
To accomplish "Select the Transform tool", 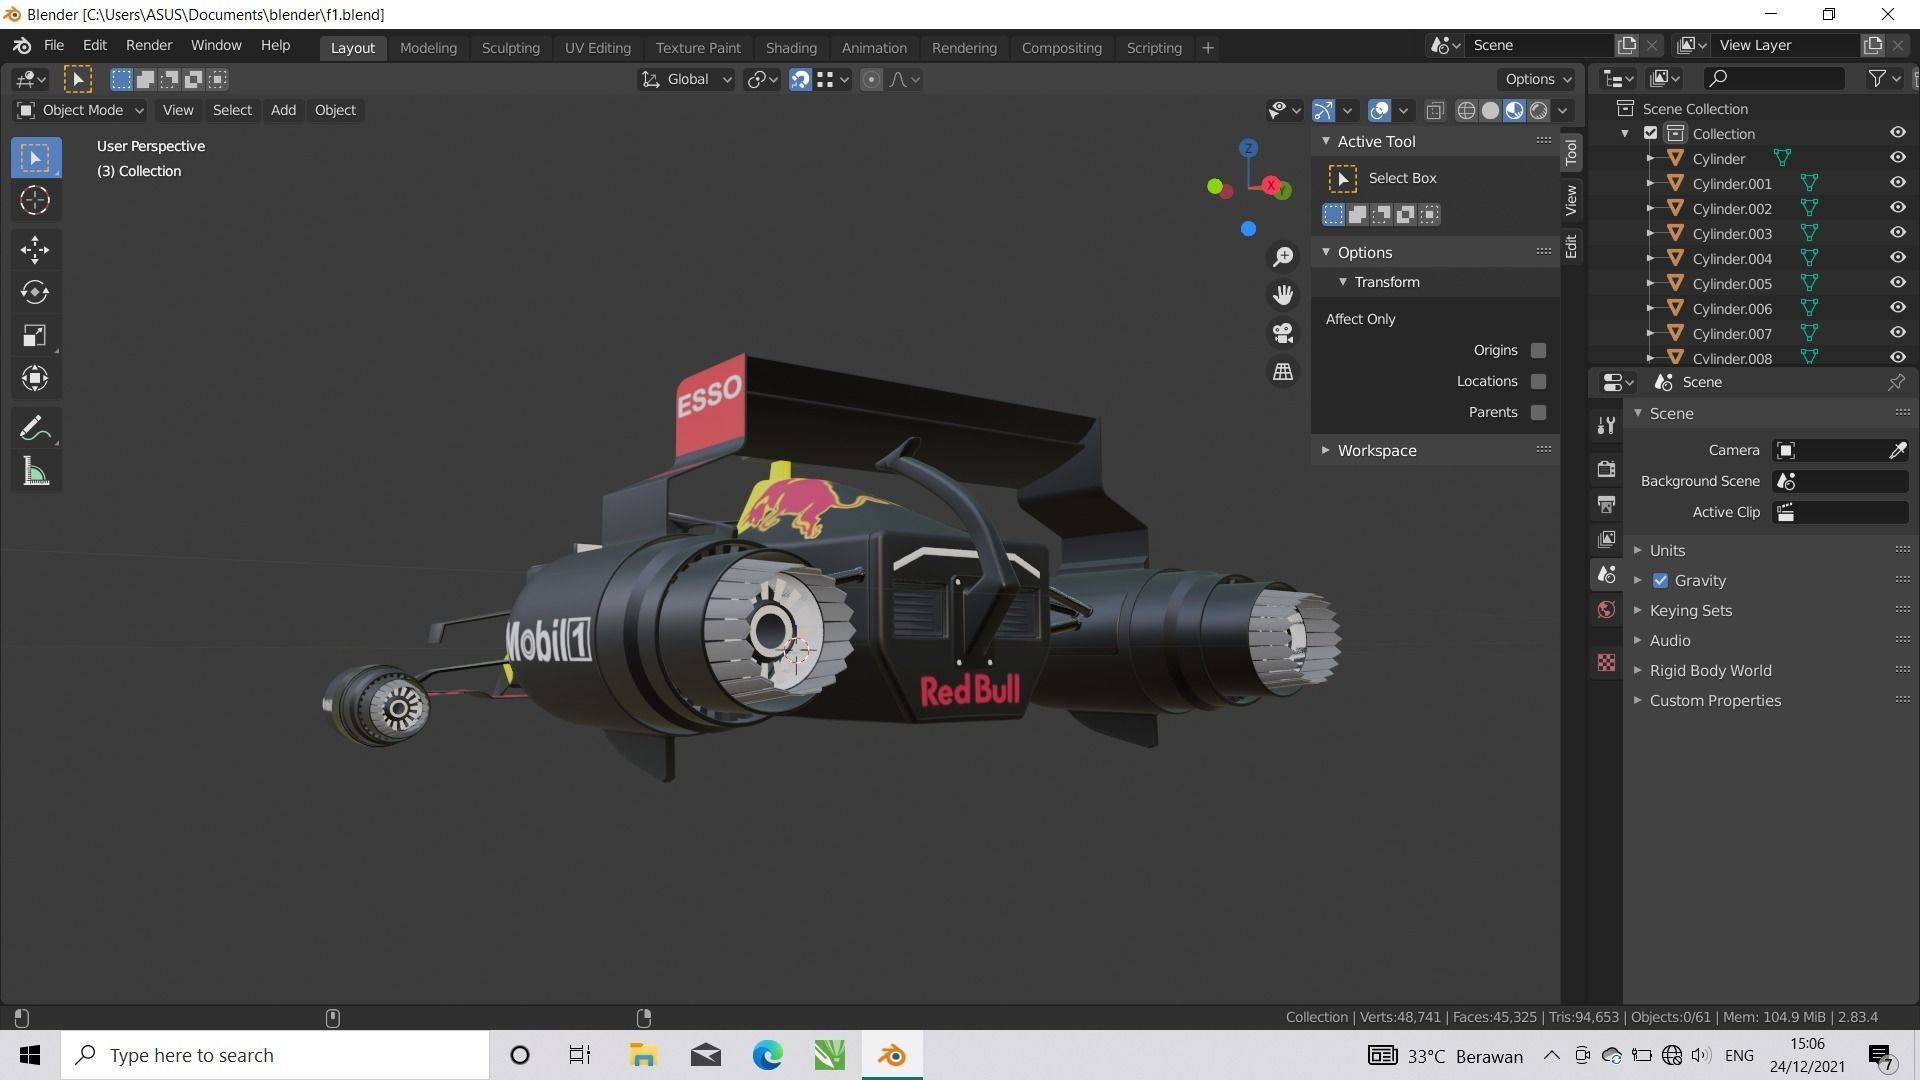I will (x=35, y=378).
